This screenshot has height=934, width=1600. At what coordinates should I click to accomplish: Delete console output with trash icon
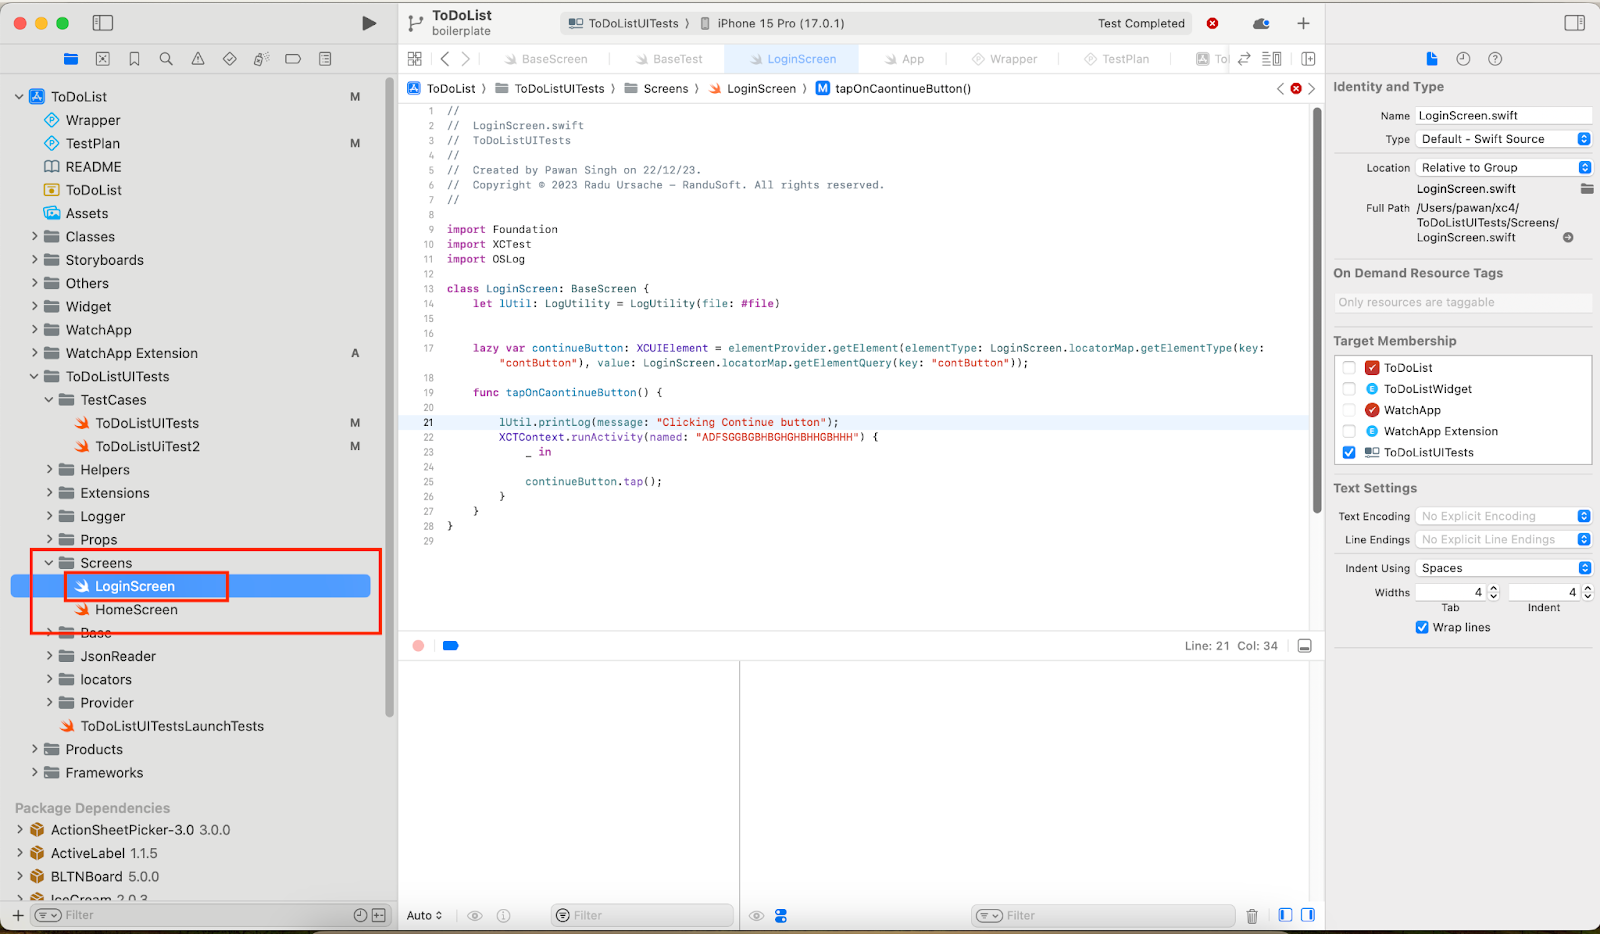pyautogui.click(x=1252, y=915)
